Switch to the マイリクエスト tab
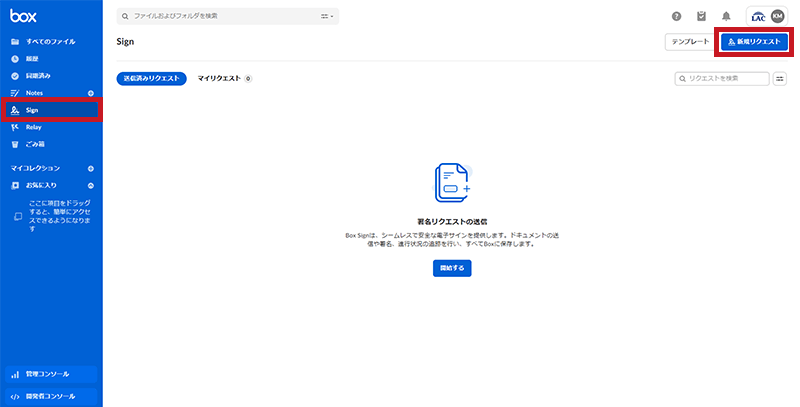The height and width of the screenshot is (407, 800). click(224, 79)
